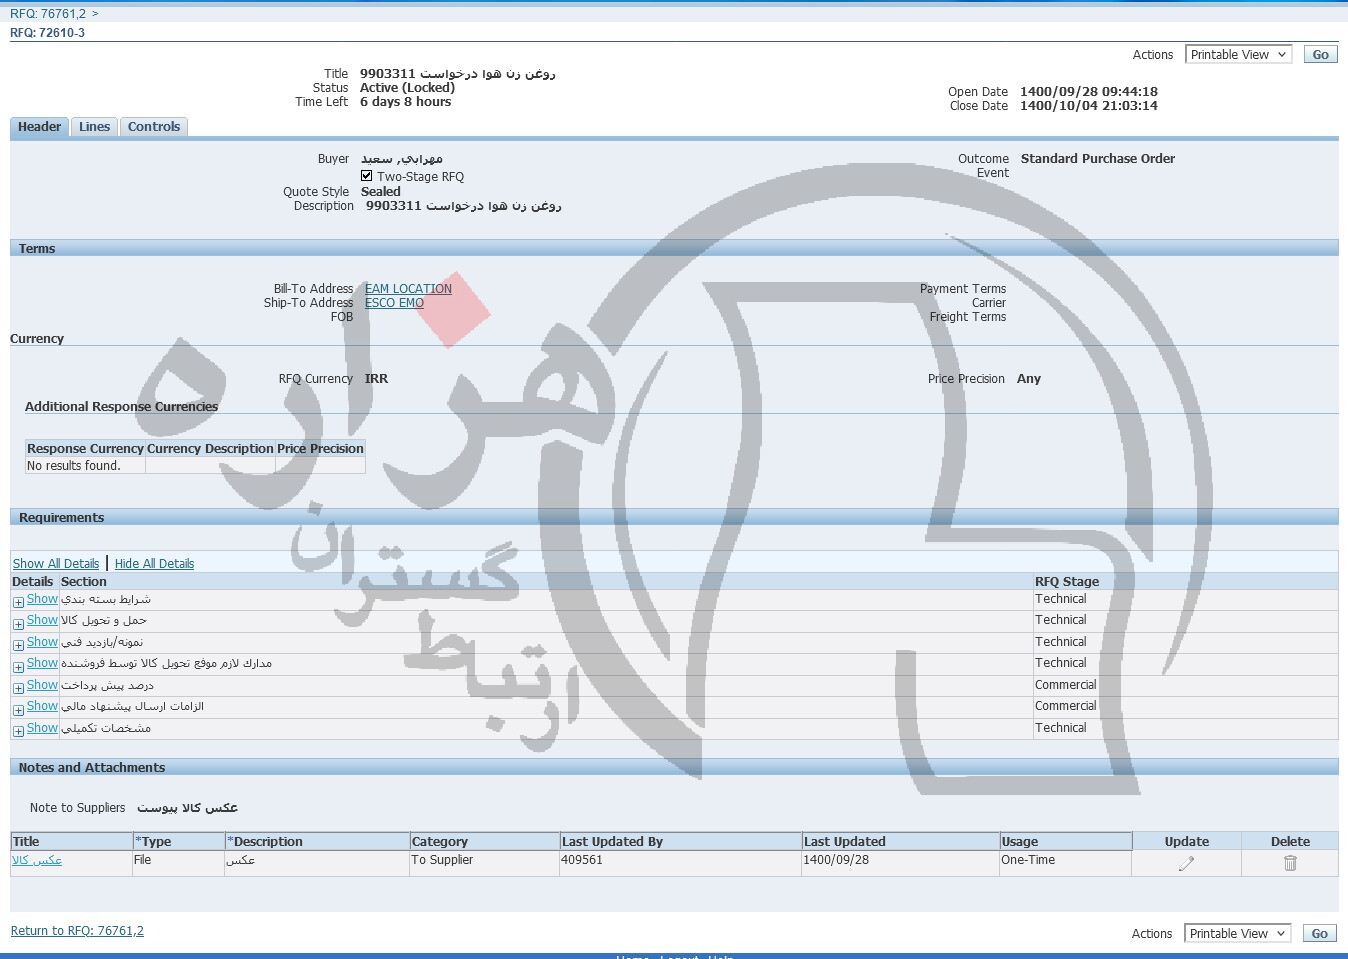Image resolution: width=1348 pixels, height=959 pixels.
Task: Switch to the Lines tab
Action: (x=94, y=127)
